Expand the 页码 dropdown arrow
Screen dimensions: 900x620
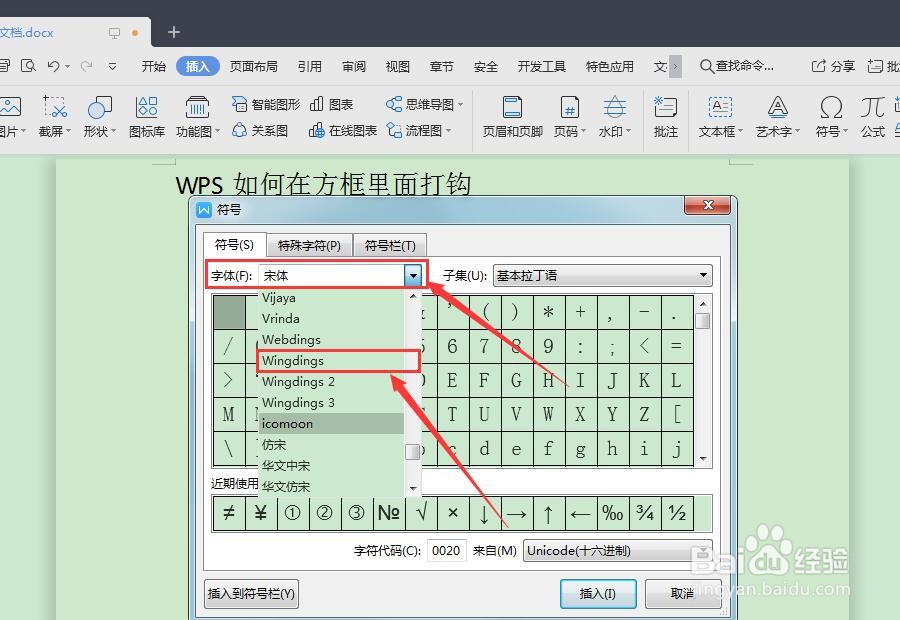[583, 131]
